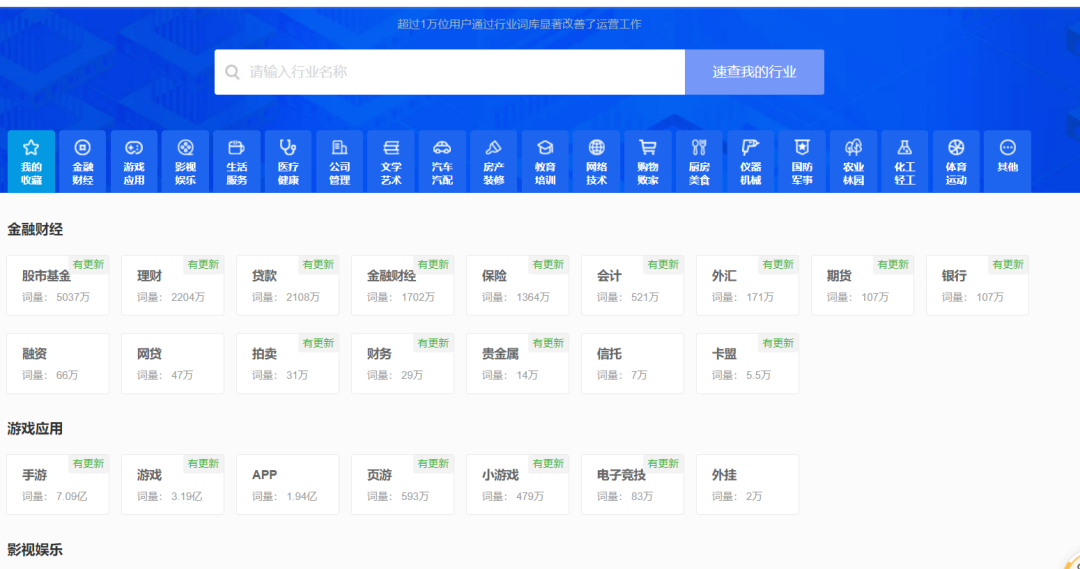The height and width of the screenshot is (569, 1080).
Task: Open the 贷款 industry card
Action: pyautogui.click(x=288, y=285)
